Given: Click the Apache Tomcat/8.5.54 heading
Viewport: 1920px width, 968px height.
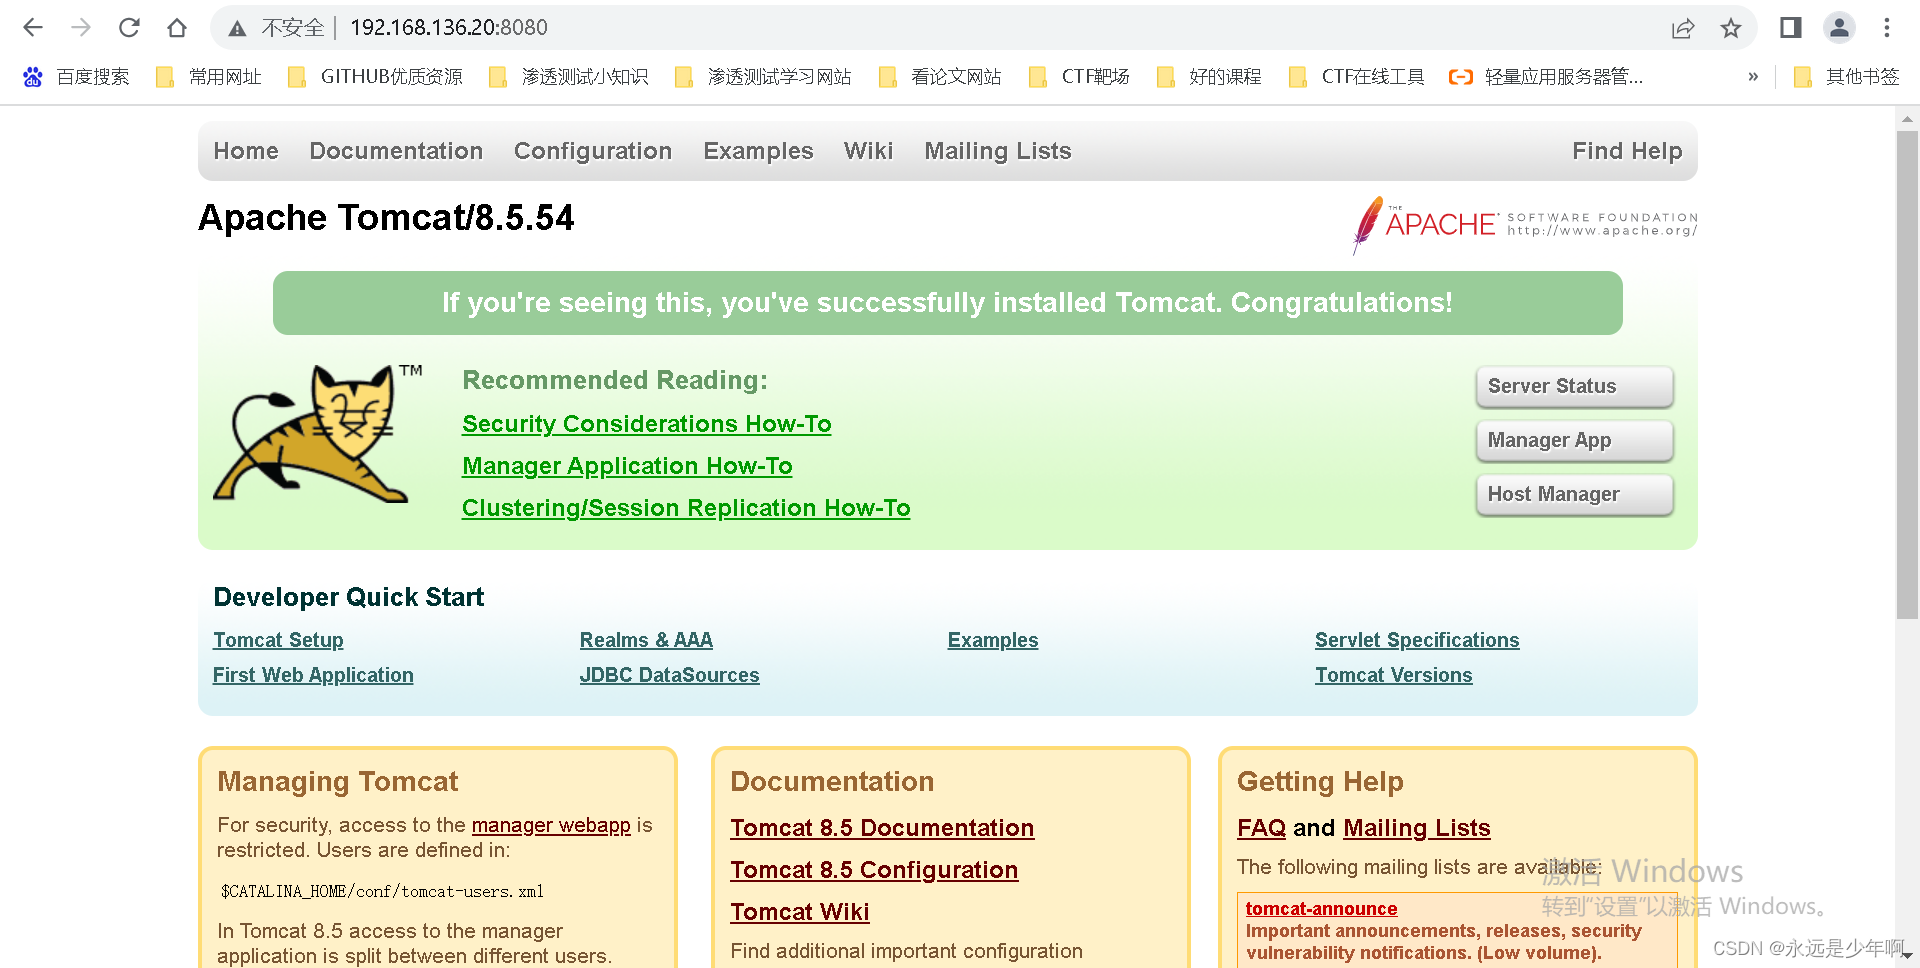Looking at the screenshot, I should (386, 218).
